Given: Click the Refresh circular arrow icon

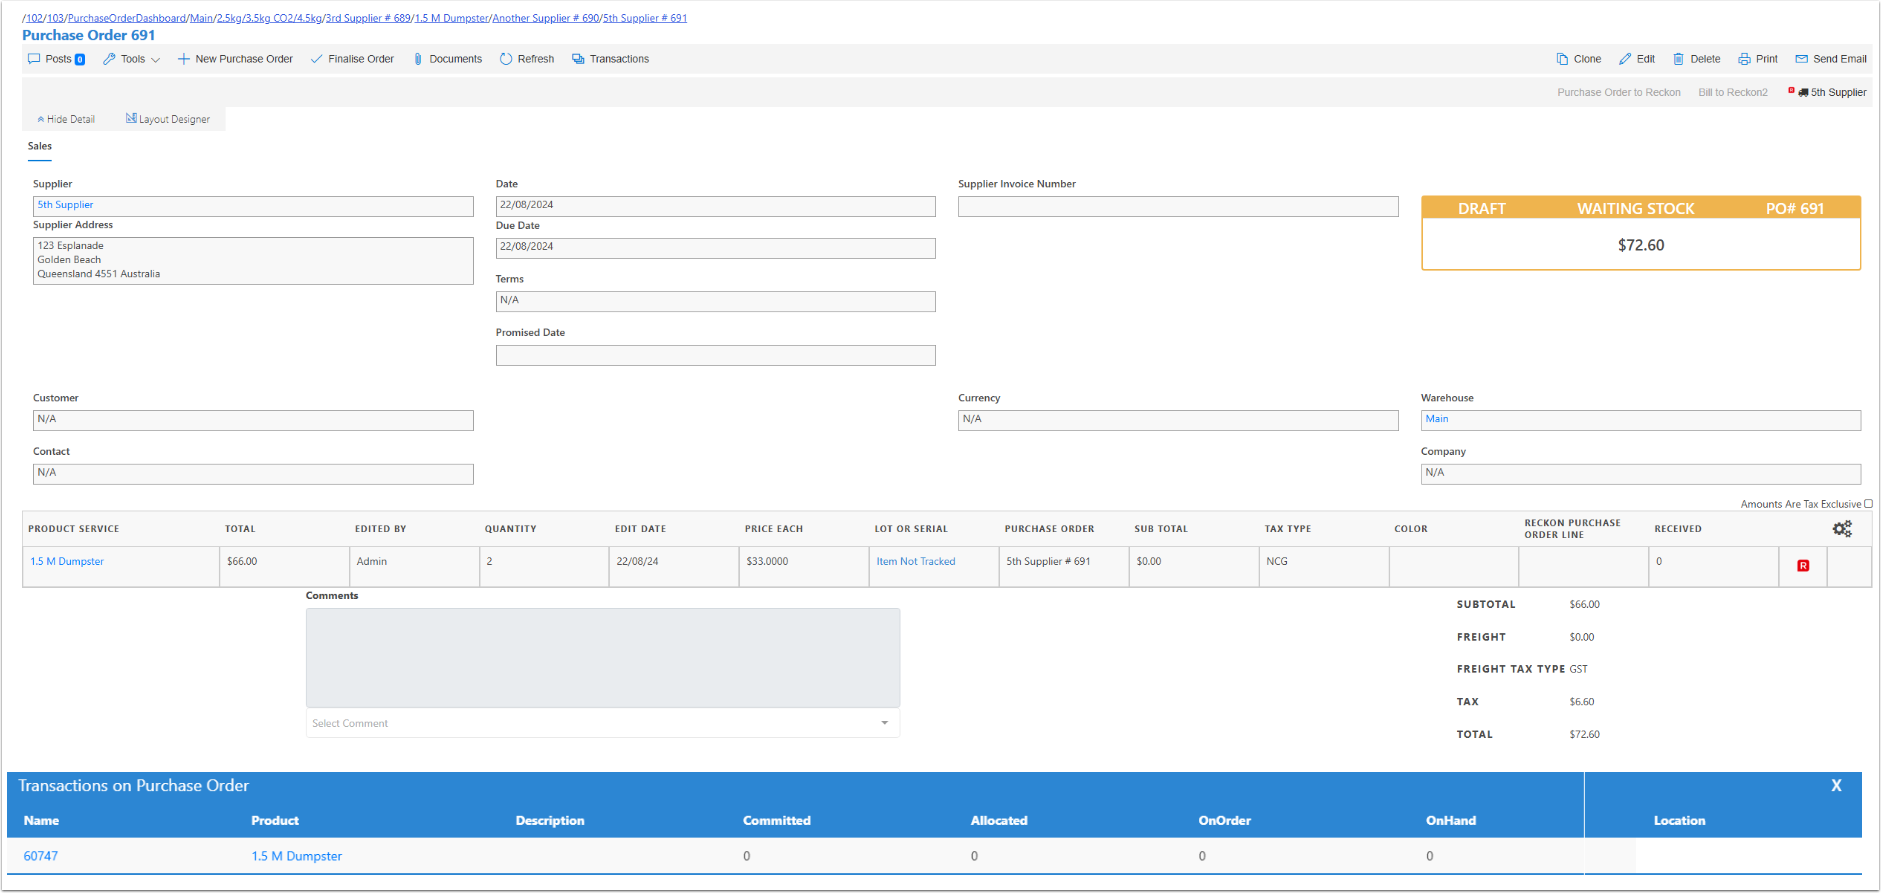Looking at the screenshot, I should tap(506, 59).
